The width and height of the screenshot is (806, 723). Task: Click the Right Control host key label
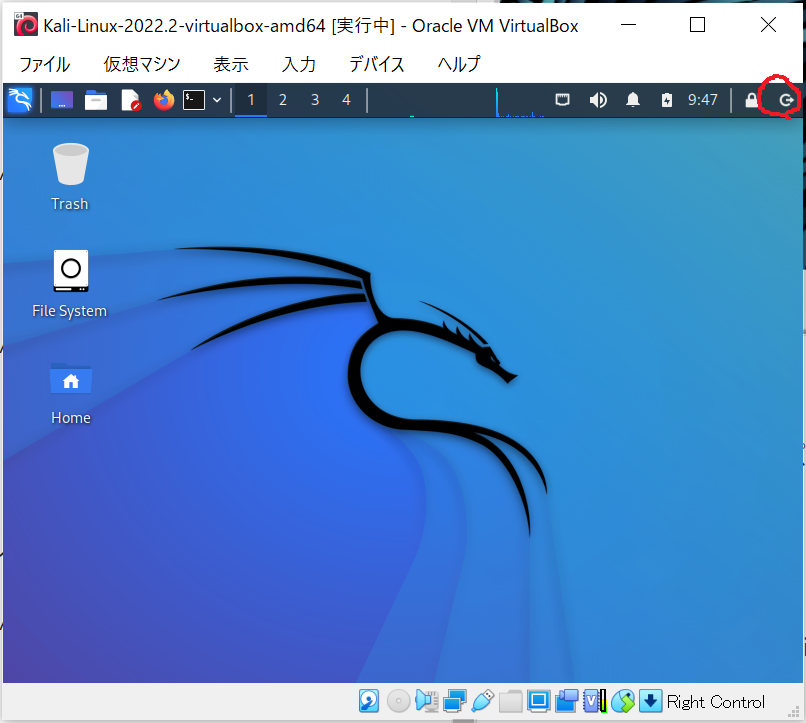[x=716, y=702]
